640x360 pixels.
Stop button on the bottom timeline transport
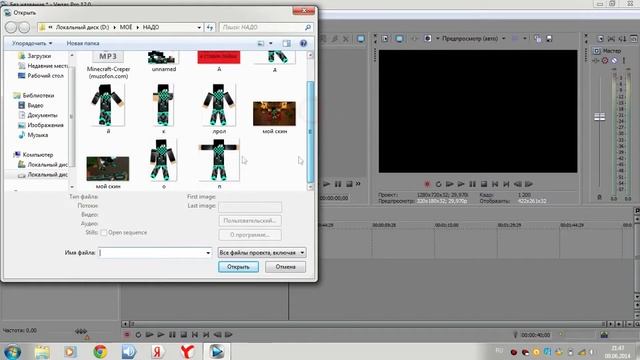(x=184, y=335)
